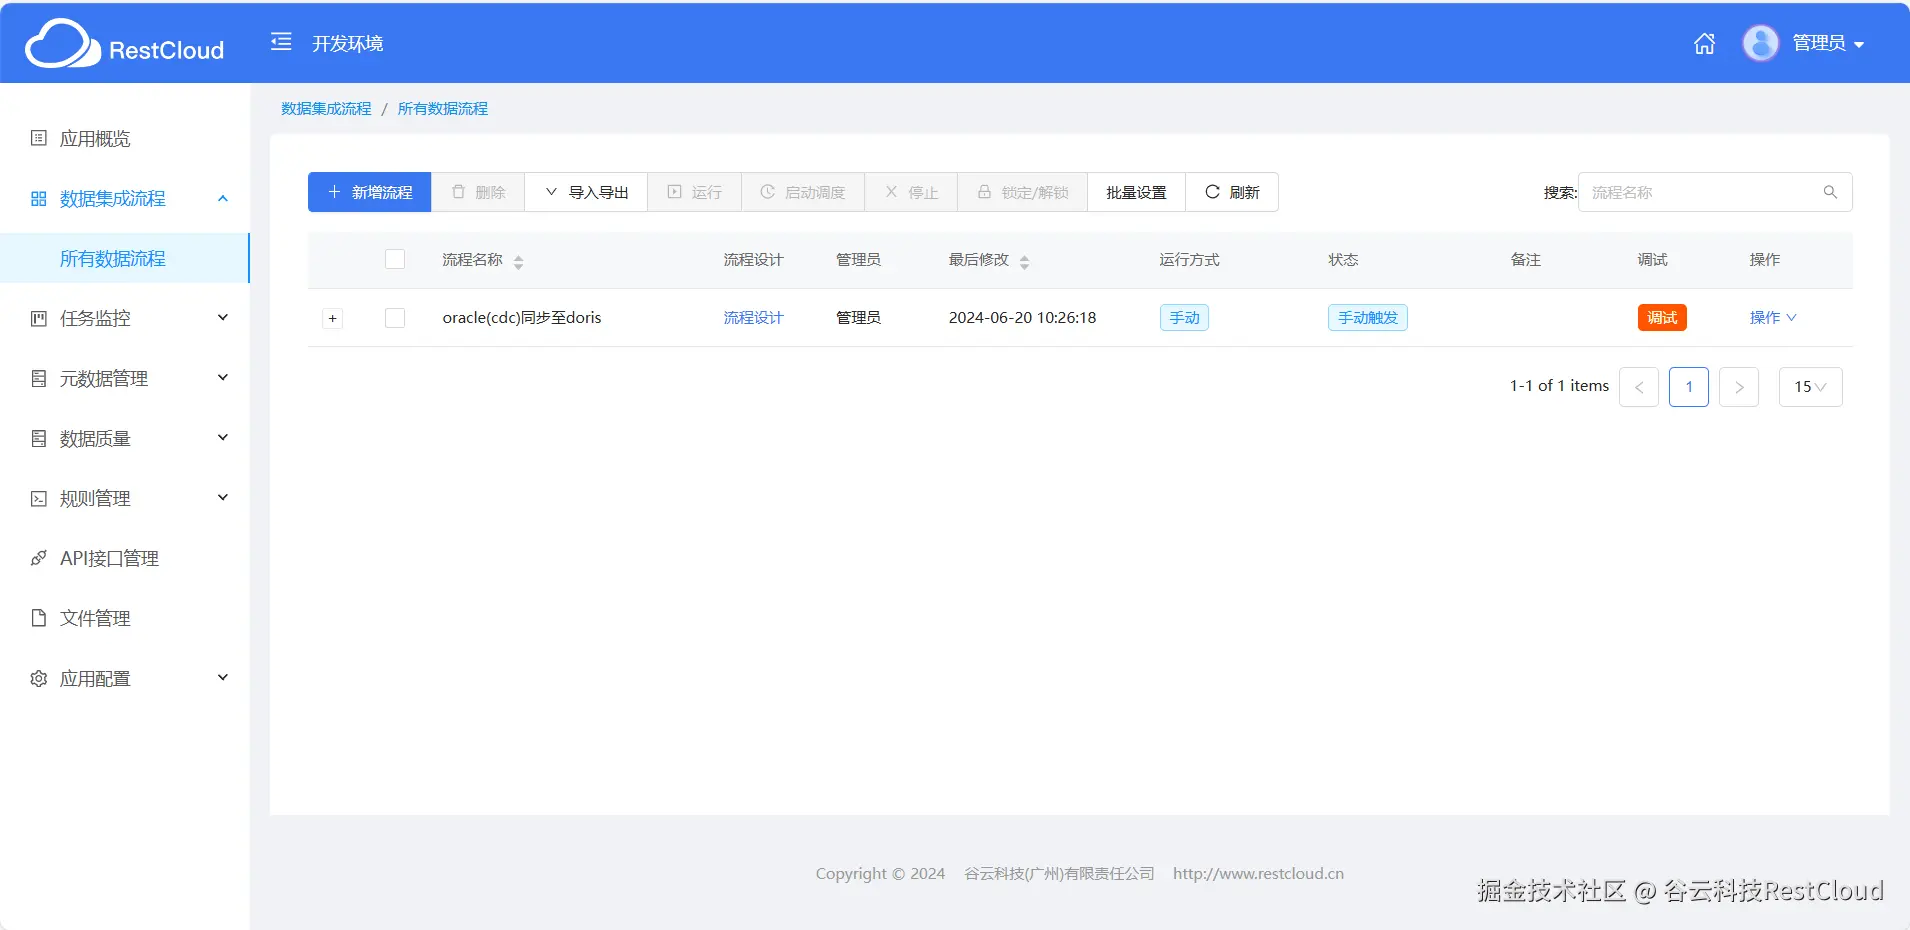Click the 手动触发 status tag

tap(1368, 317)
